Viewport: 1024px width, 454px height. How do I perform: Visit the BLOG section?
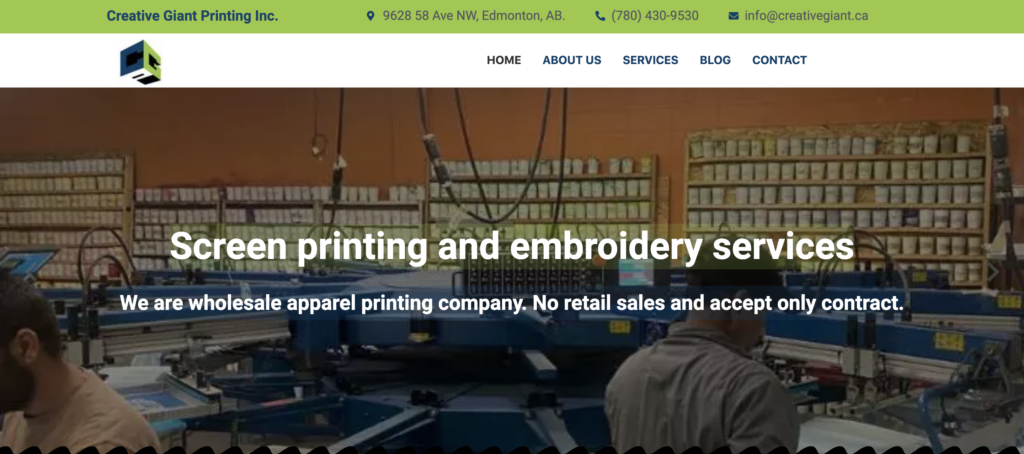point(715,60)
